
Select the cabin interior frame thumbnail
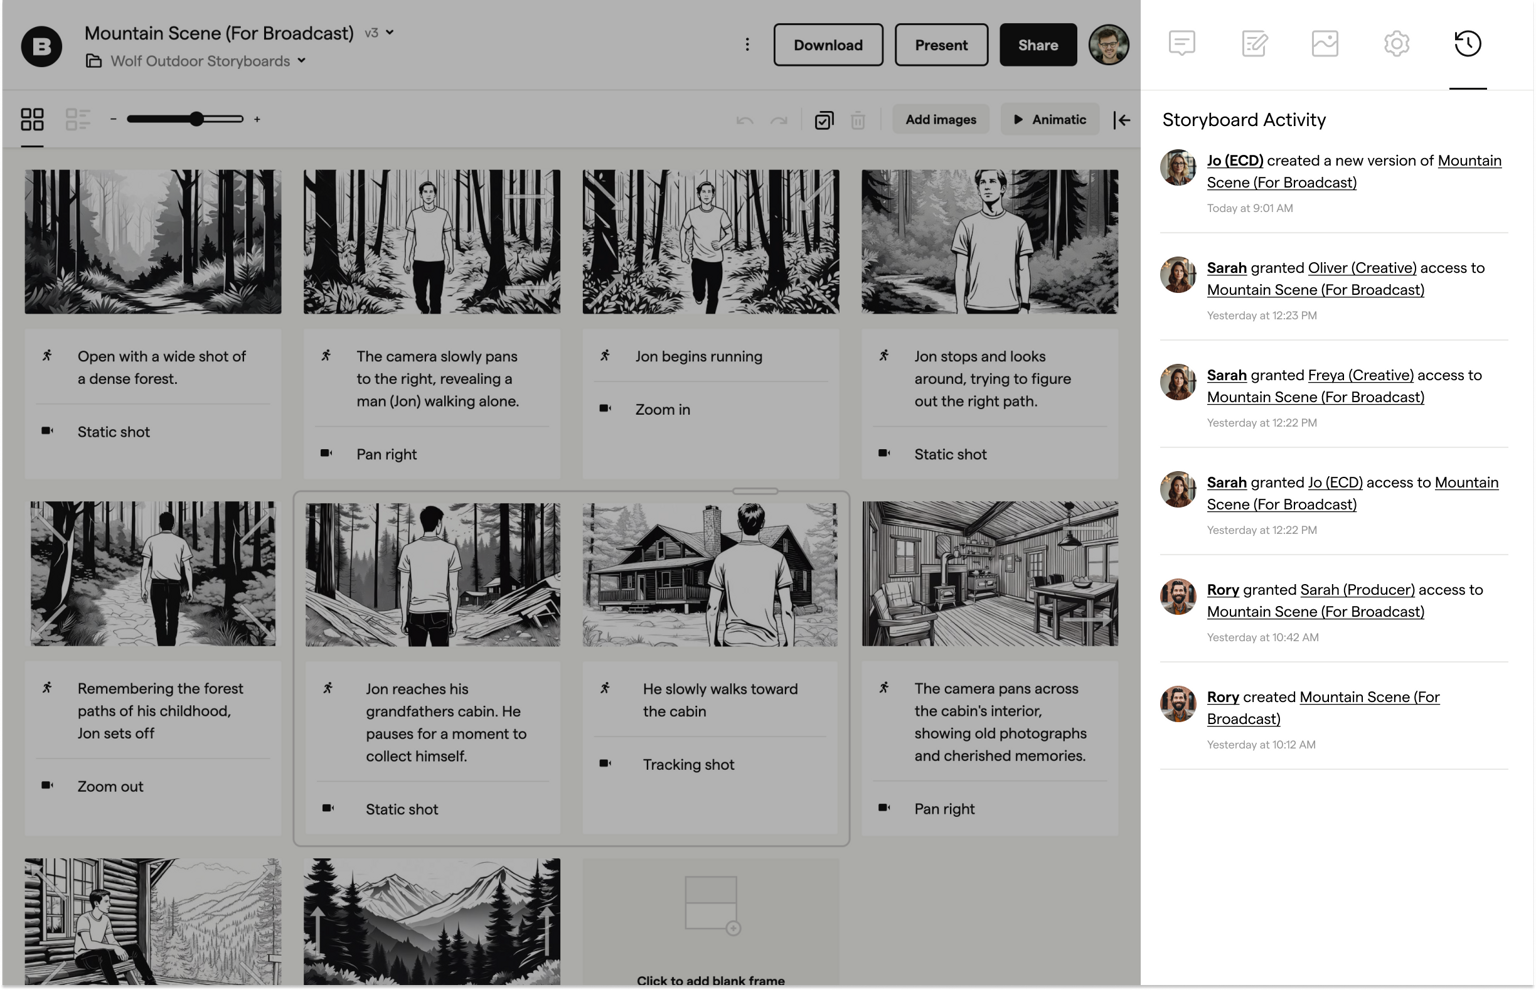(x=990, y=574)
